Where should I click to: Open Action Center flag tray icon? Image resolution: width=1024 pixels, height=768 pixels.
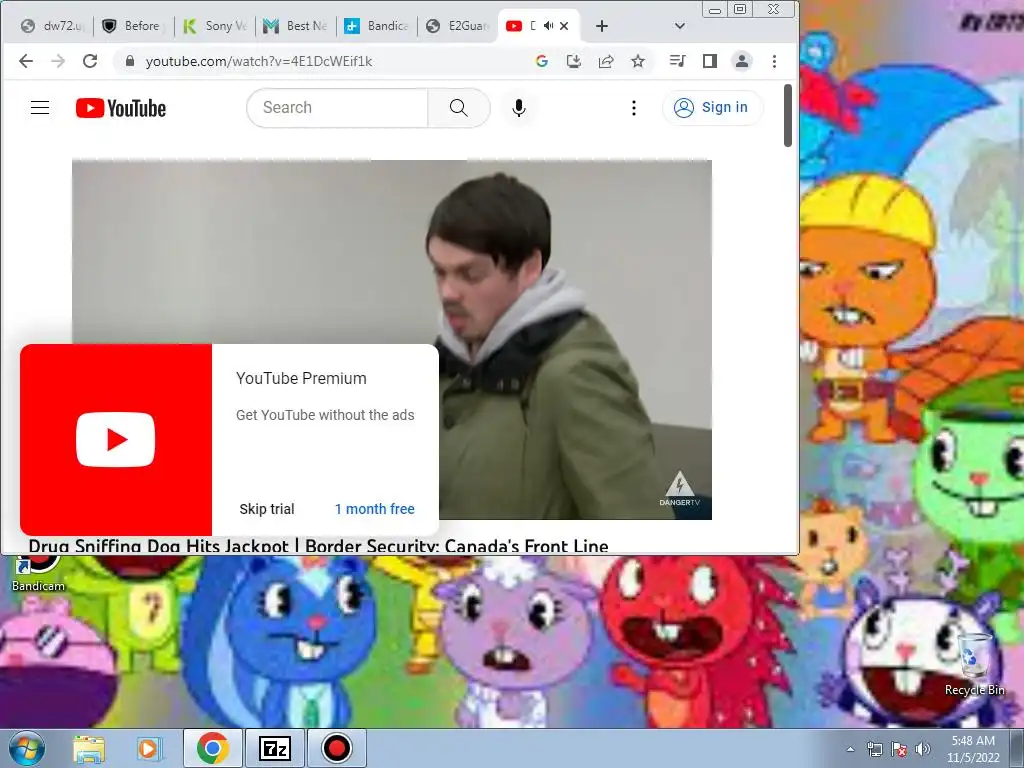coord(899,749)
